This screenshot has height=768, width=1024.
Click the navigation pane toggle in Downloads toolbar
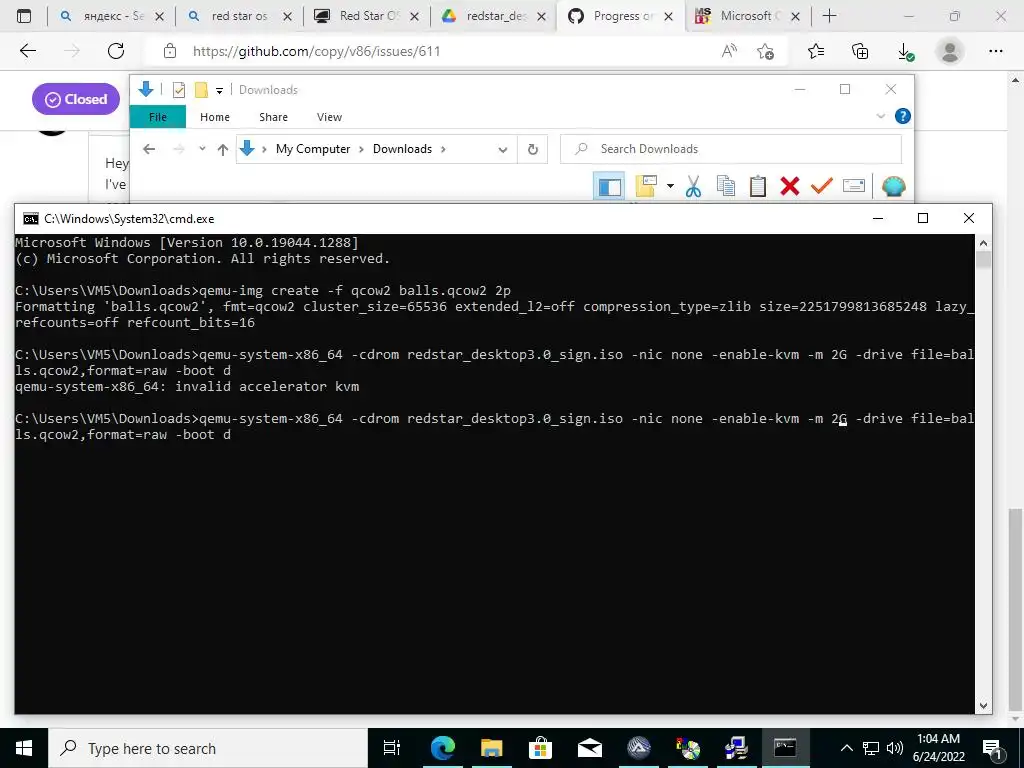click(609, 187)
